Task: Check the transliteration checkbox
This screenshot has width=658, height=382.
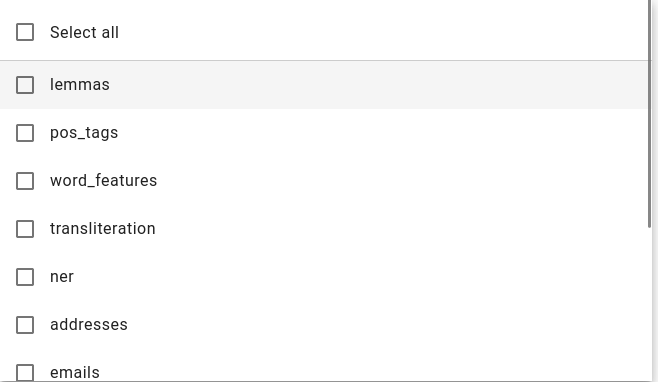Action: [x=25, y=229]
